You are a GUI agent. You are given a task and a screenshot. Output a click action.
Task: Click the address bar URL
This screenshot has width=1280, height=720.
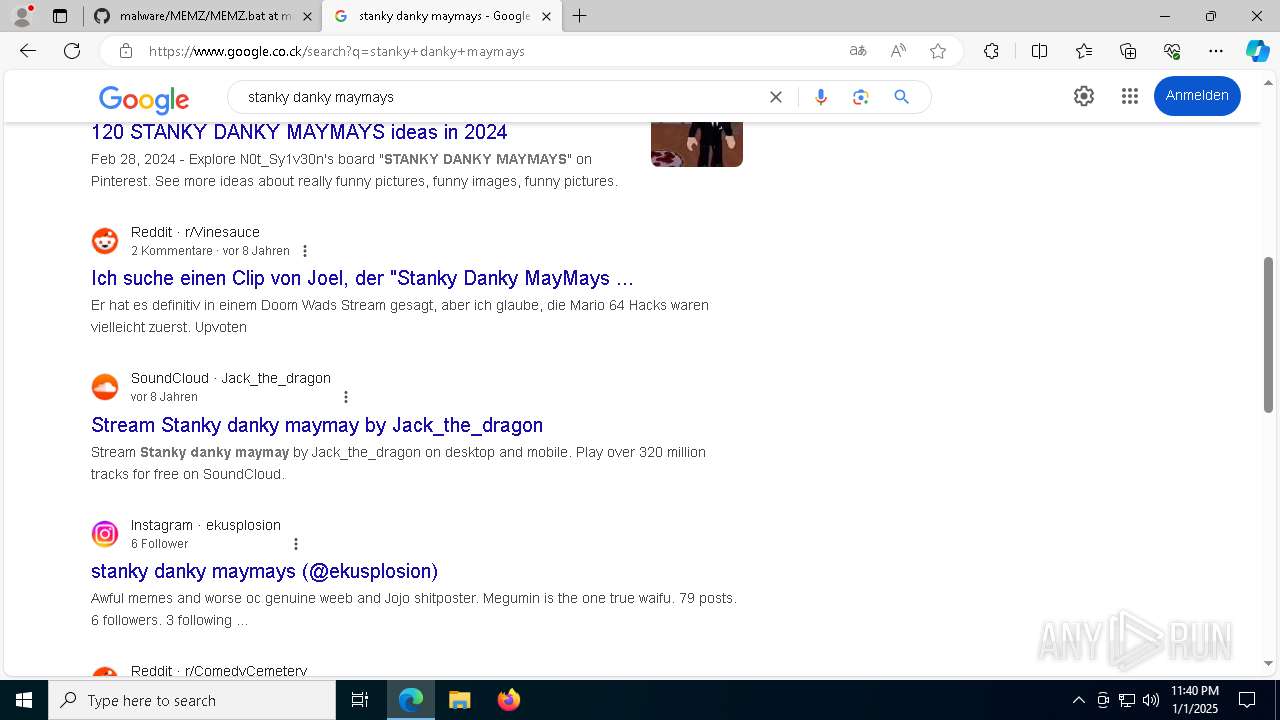pyautogui.click(x=337, y=51)
